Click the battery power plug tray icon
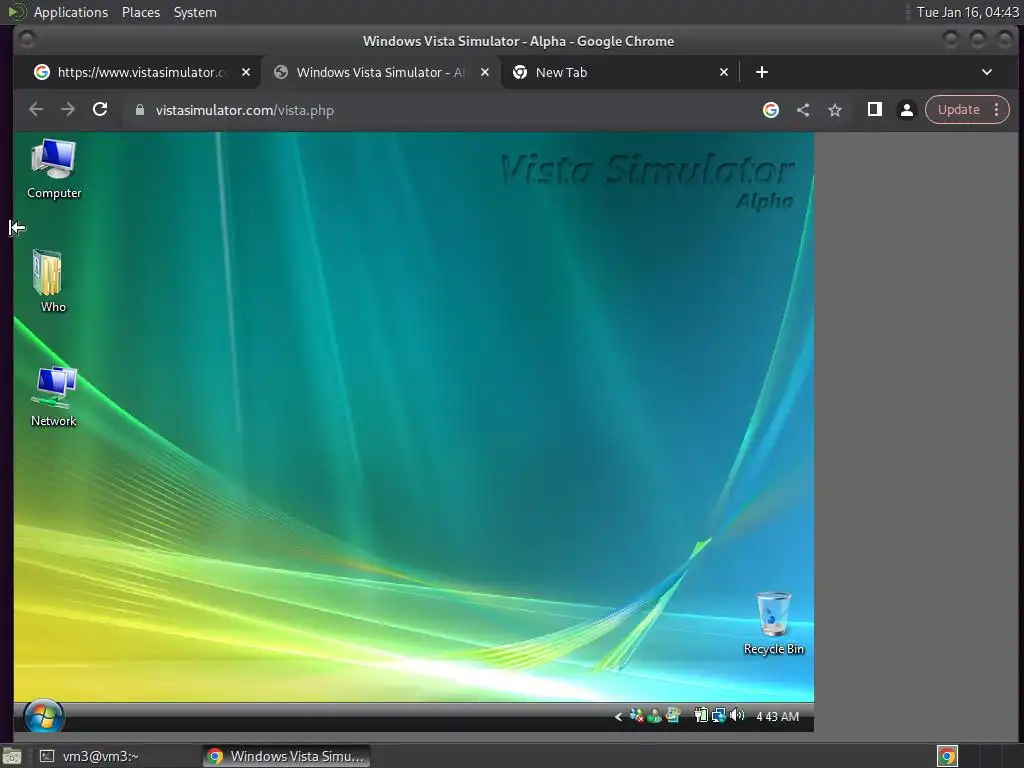This screenshot has width=1024, height=768. [x=701, y=716]
